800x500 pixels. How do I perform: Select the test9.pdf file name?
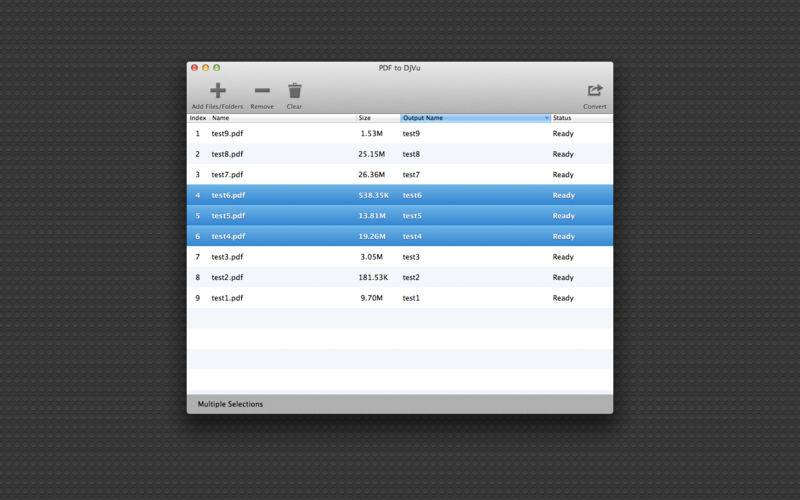coord(227,134)
